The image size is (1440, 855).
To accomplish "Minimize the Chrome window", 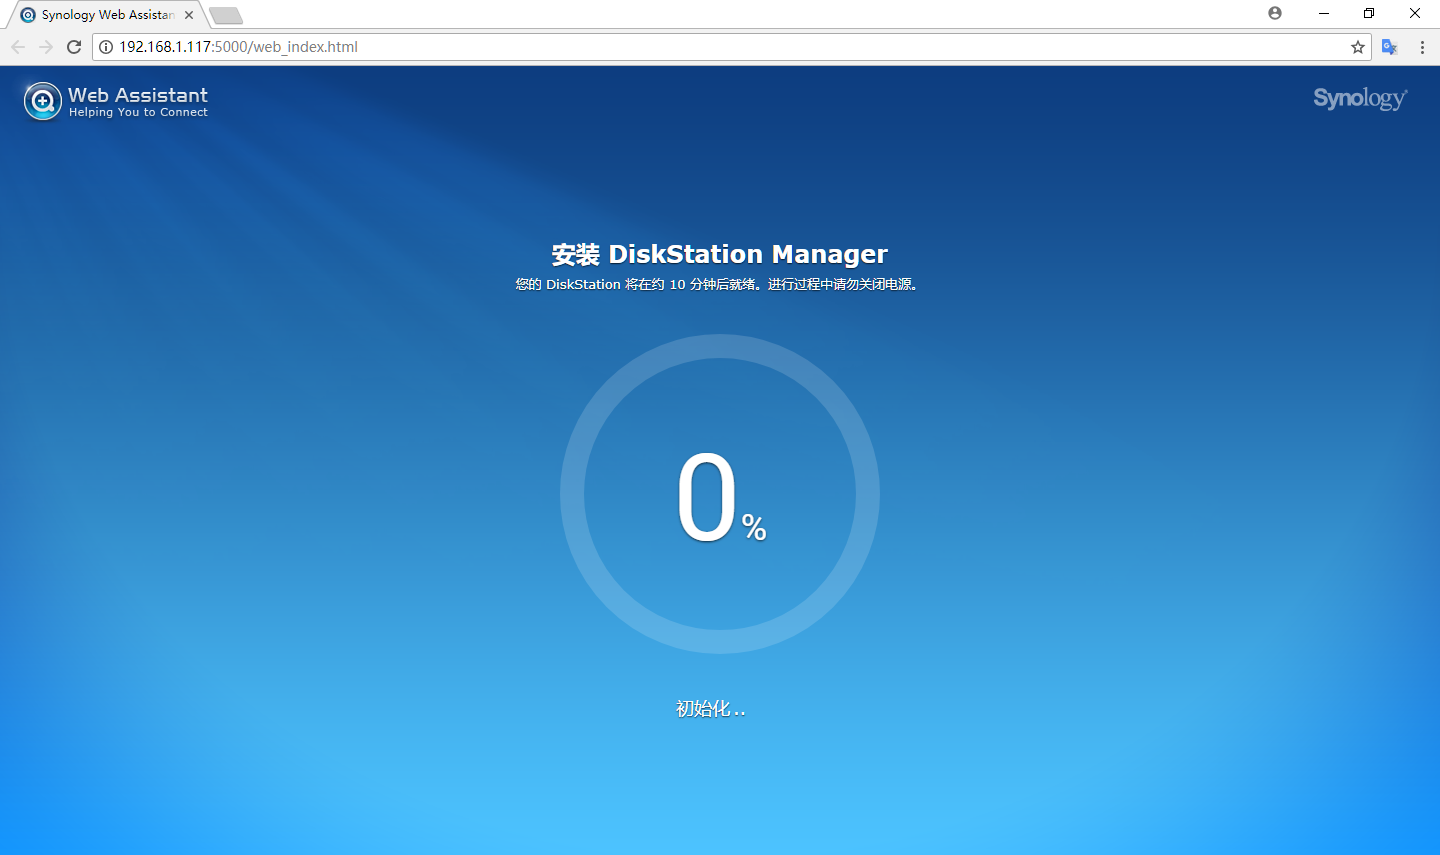I will coord(1324,13).
